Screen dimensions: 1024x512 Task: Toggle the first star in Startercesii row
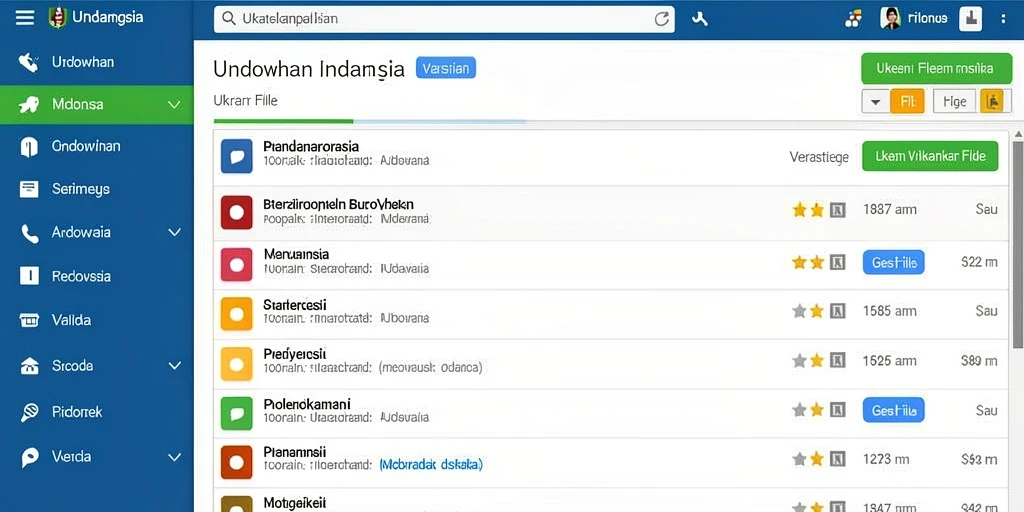click(799, 312)
